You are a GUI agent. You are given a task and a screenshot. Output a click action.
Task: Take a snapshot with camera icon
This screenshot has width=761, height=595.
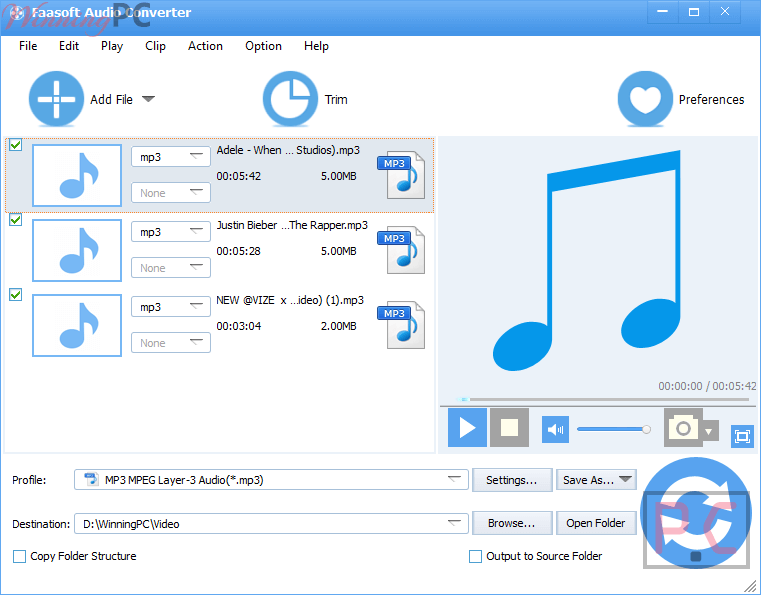point(683,428)
